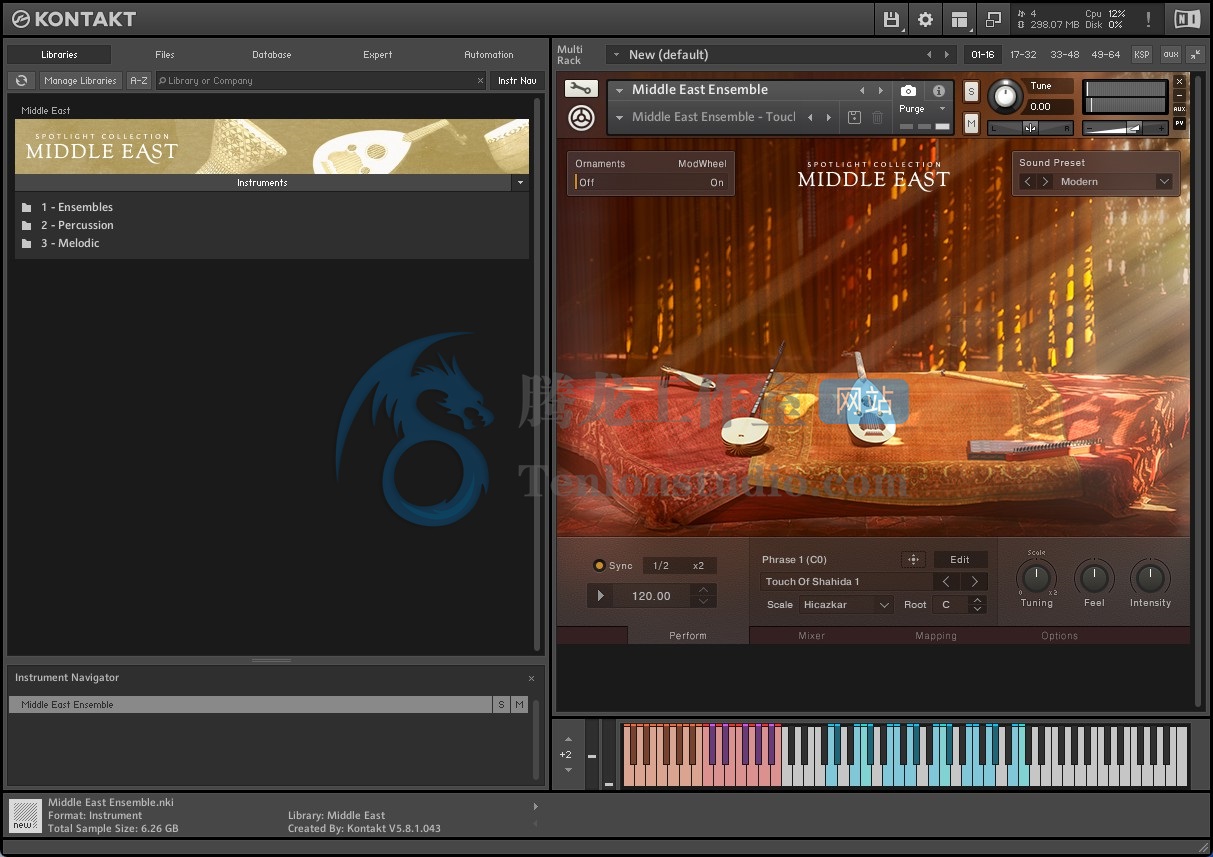Click next Sound Preset arrow
Viewport: 1213px width, 857px height.
[x=1045, y=182]
